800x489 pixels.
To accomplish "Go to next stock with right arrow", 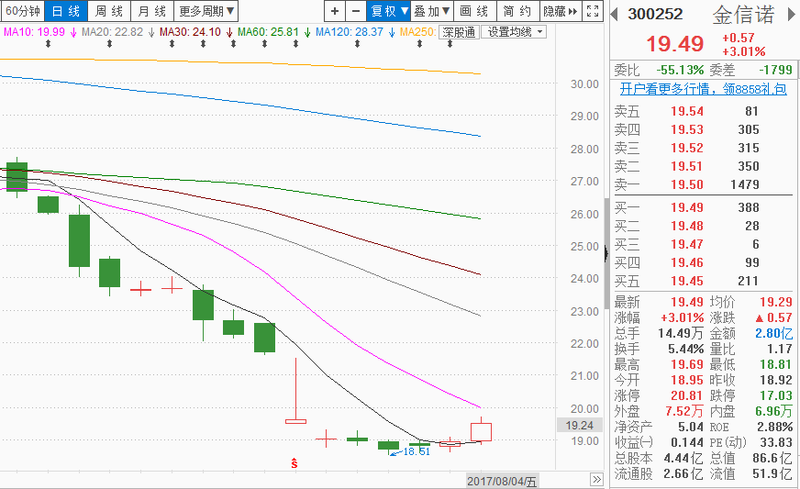I will coord(790,14).
